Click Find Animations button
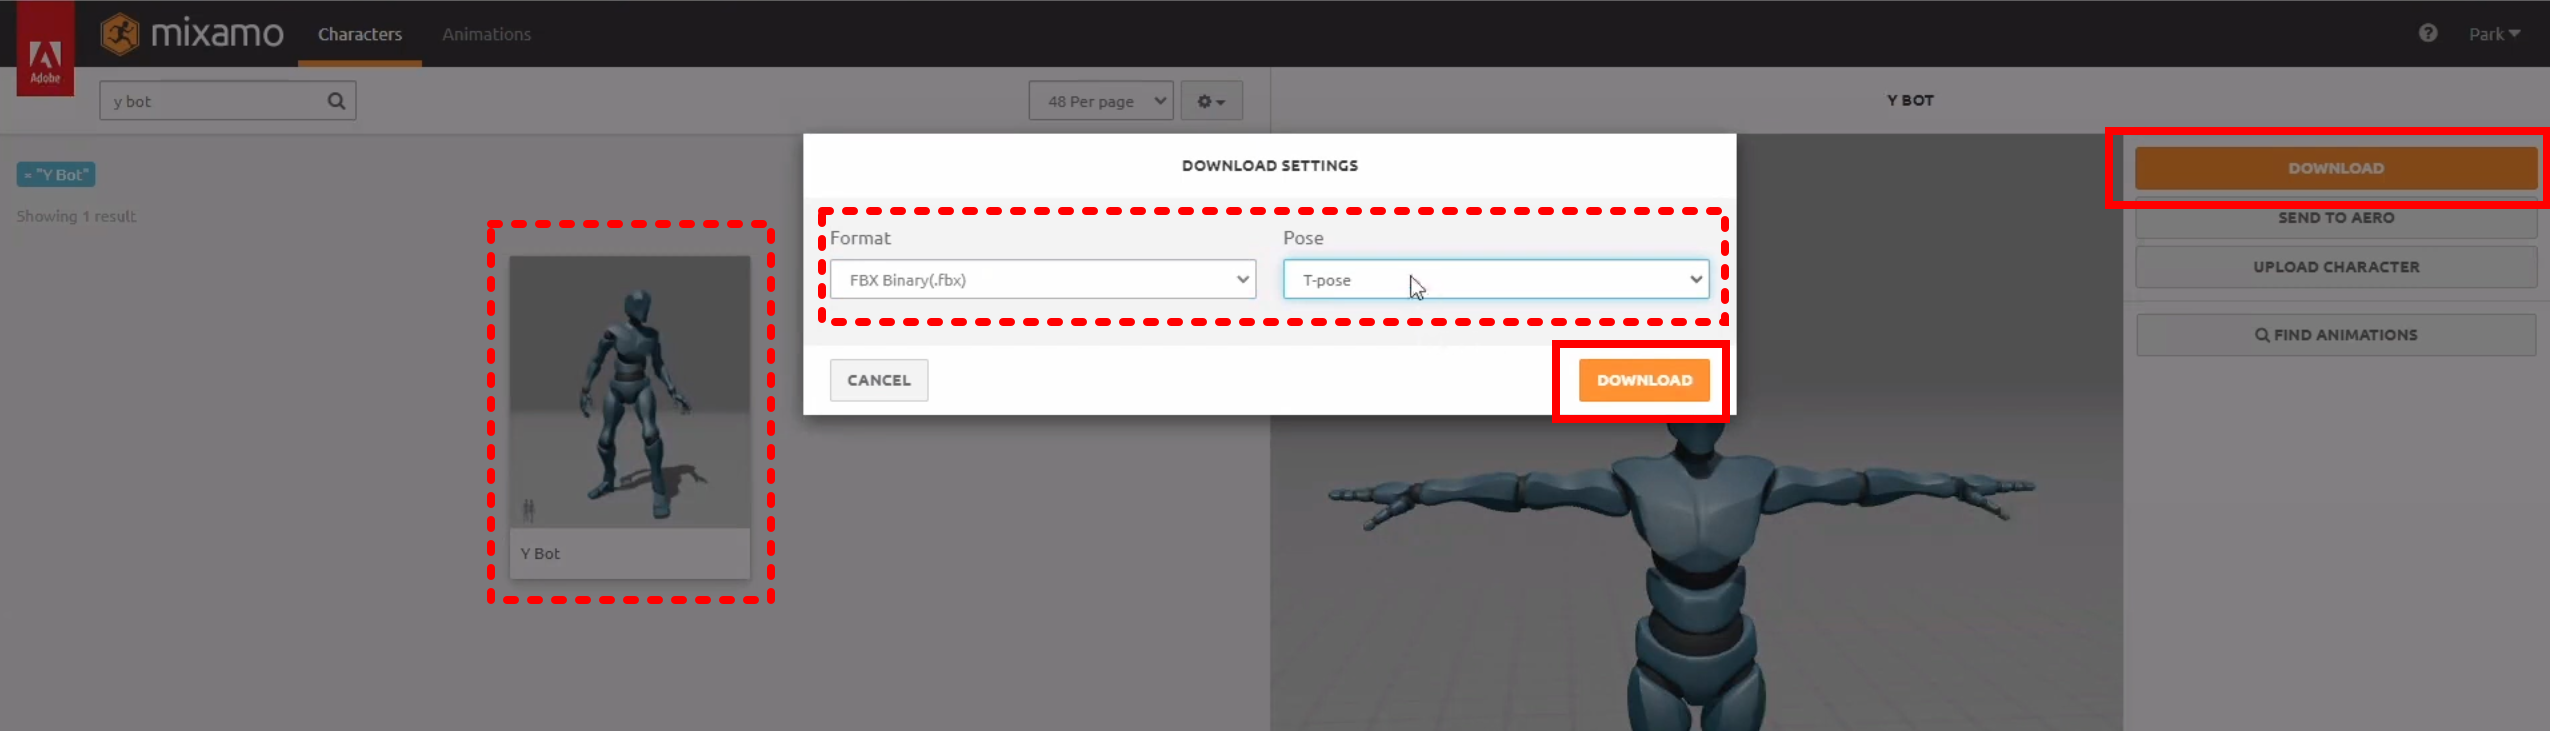 click(2336, 335)
